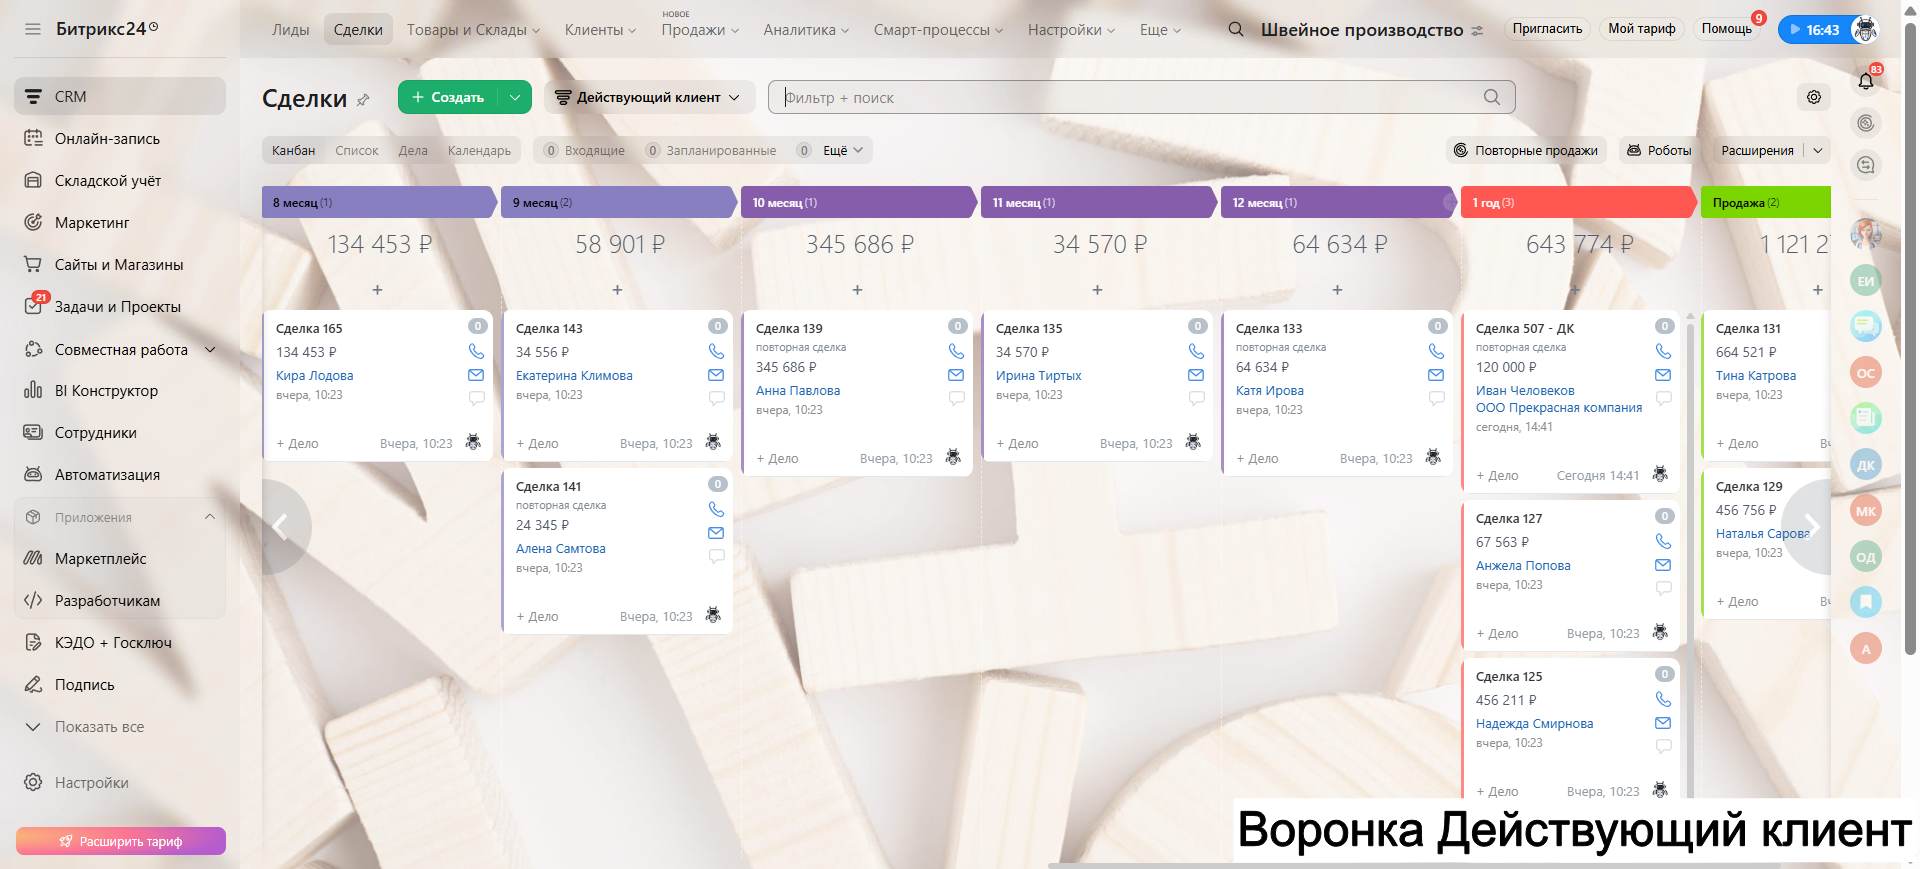Click the right arrow to move the kanban forward
1920x869 pixels.
pos(1811,526)
